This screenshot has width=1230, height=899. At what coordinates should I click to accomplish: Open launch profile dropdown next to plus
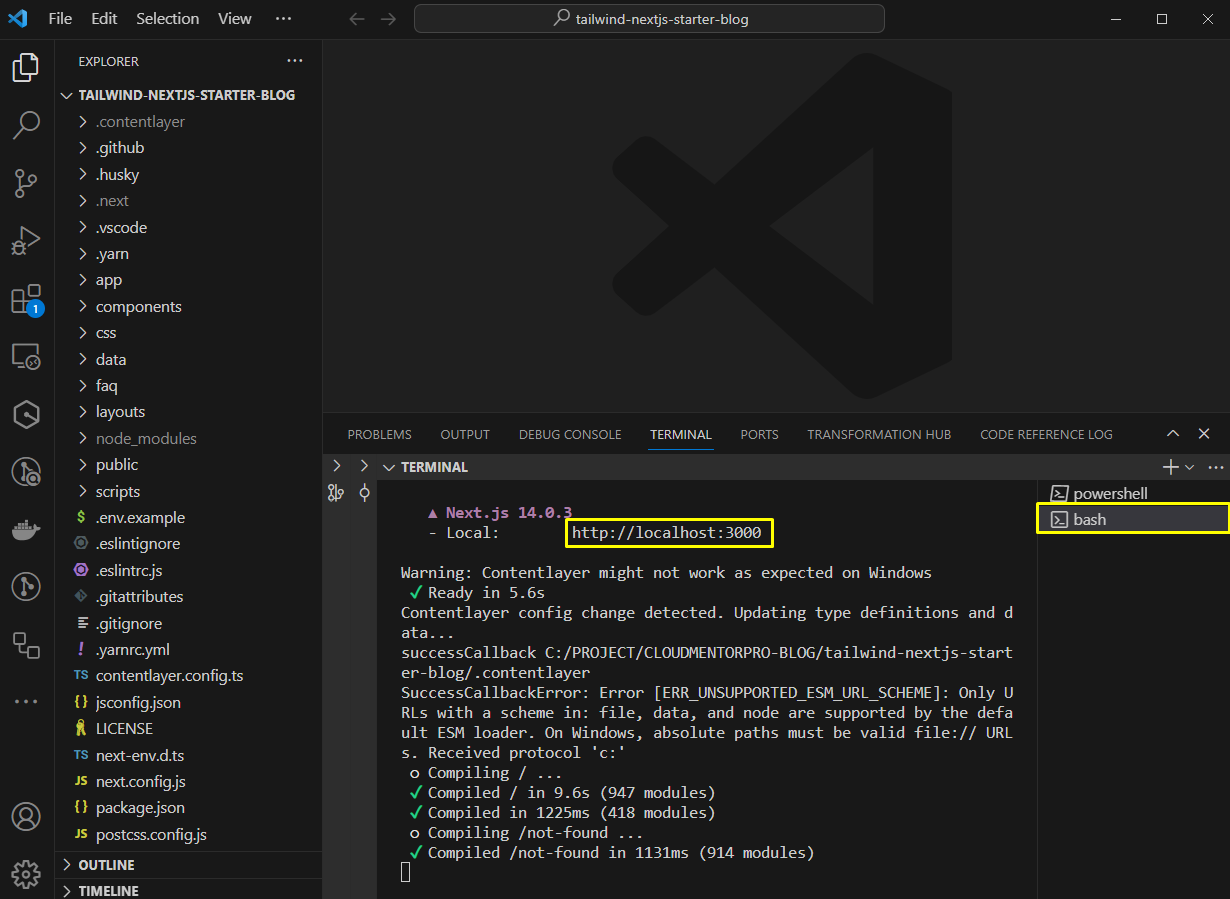click(1189, 467)
